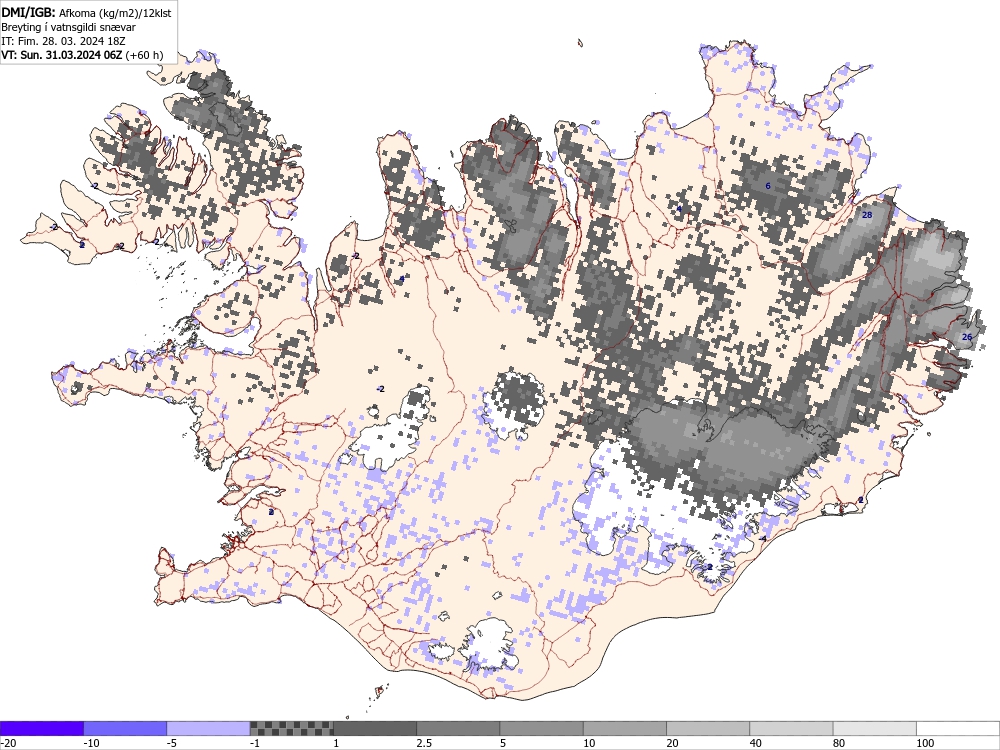Click the dark purple -20 to -10 legend swatch
Image resolution: width=1000 pixels, height=750 pixels.
coord(41,728)
